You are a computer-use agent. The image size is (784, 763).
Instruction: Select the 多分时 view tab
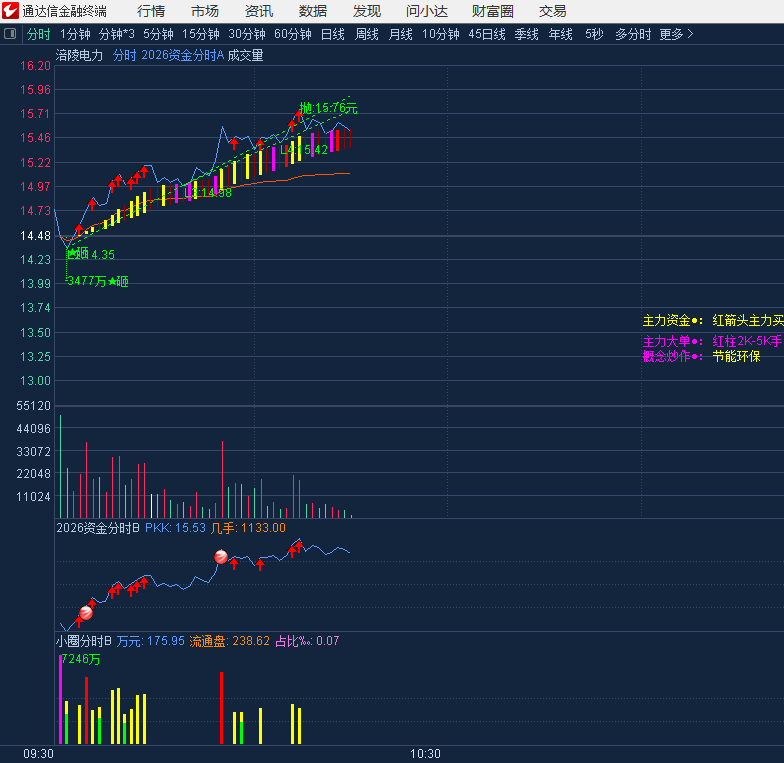[633, 34]
